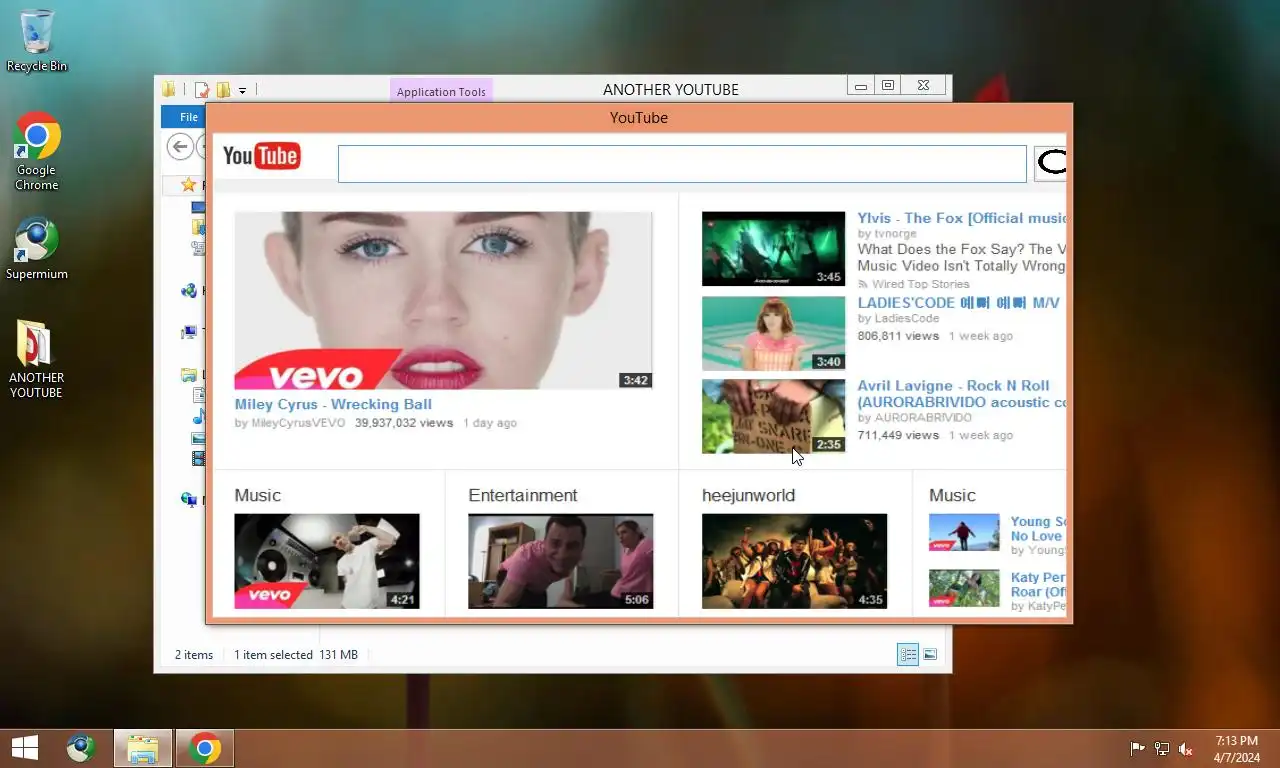Open the network tray icon

coord(1162,749)
